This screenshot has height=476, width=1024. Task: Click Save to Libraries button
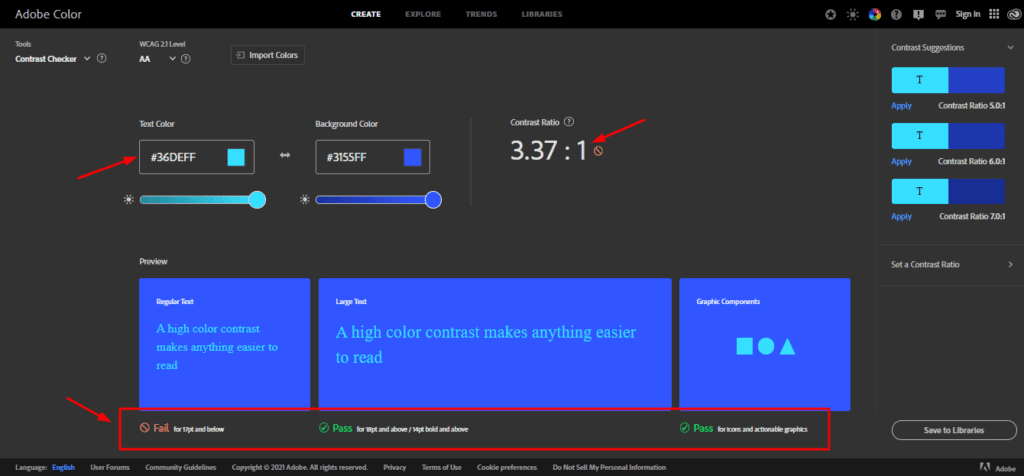(x=954, y=430)
